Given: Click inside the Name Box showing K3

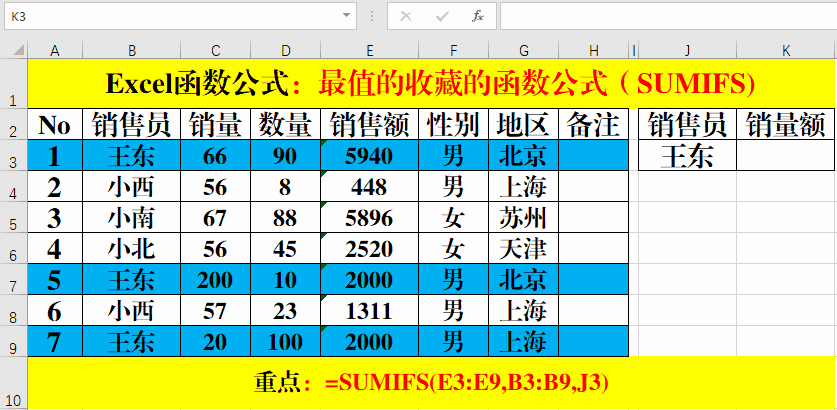Looking at the screenshot, I should pos(170,16).
